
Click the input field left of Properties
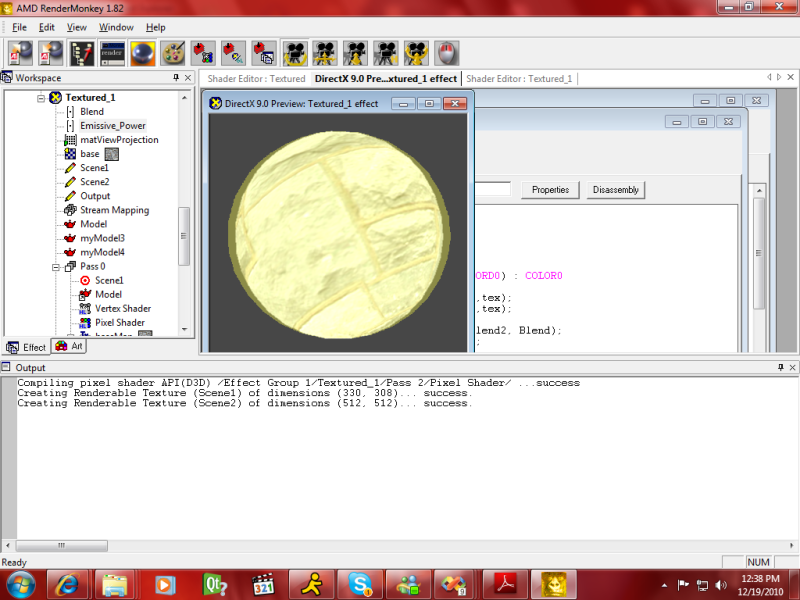click(493, 189)
